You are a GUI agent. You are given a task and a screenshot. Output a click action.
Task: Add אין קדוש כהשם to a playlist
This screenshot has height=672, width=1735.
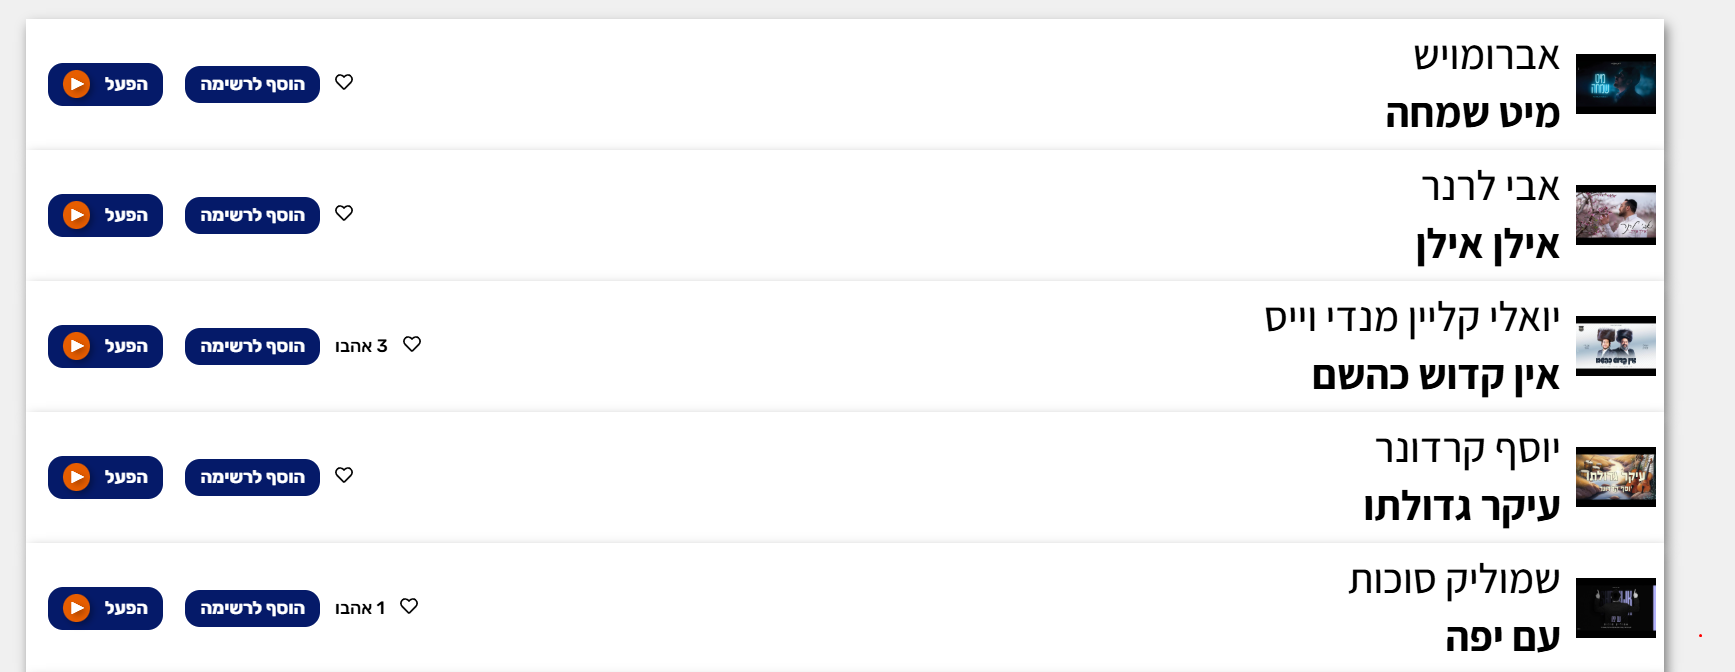tap(252, 346)
